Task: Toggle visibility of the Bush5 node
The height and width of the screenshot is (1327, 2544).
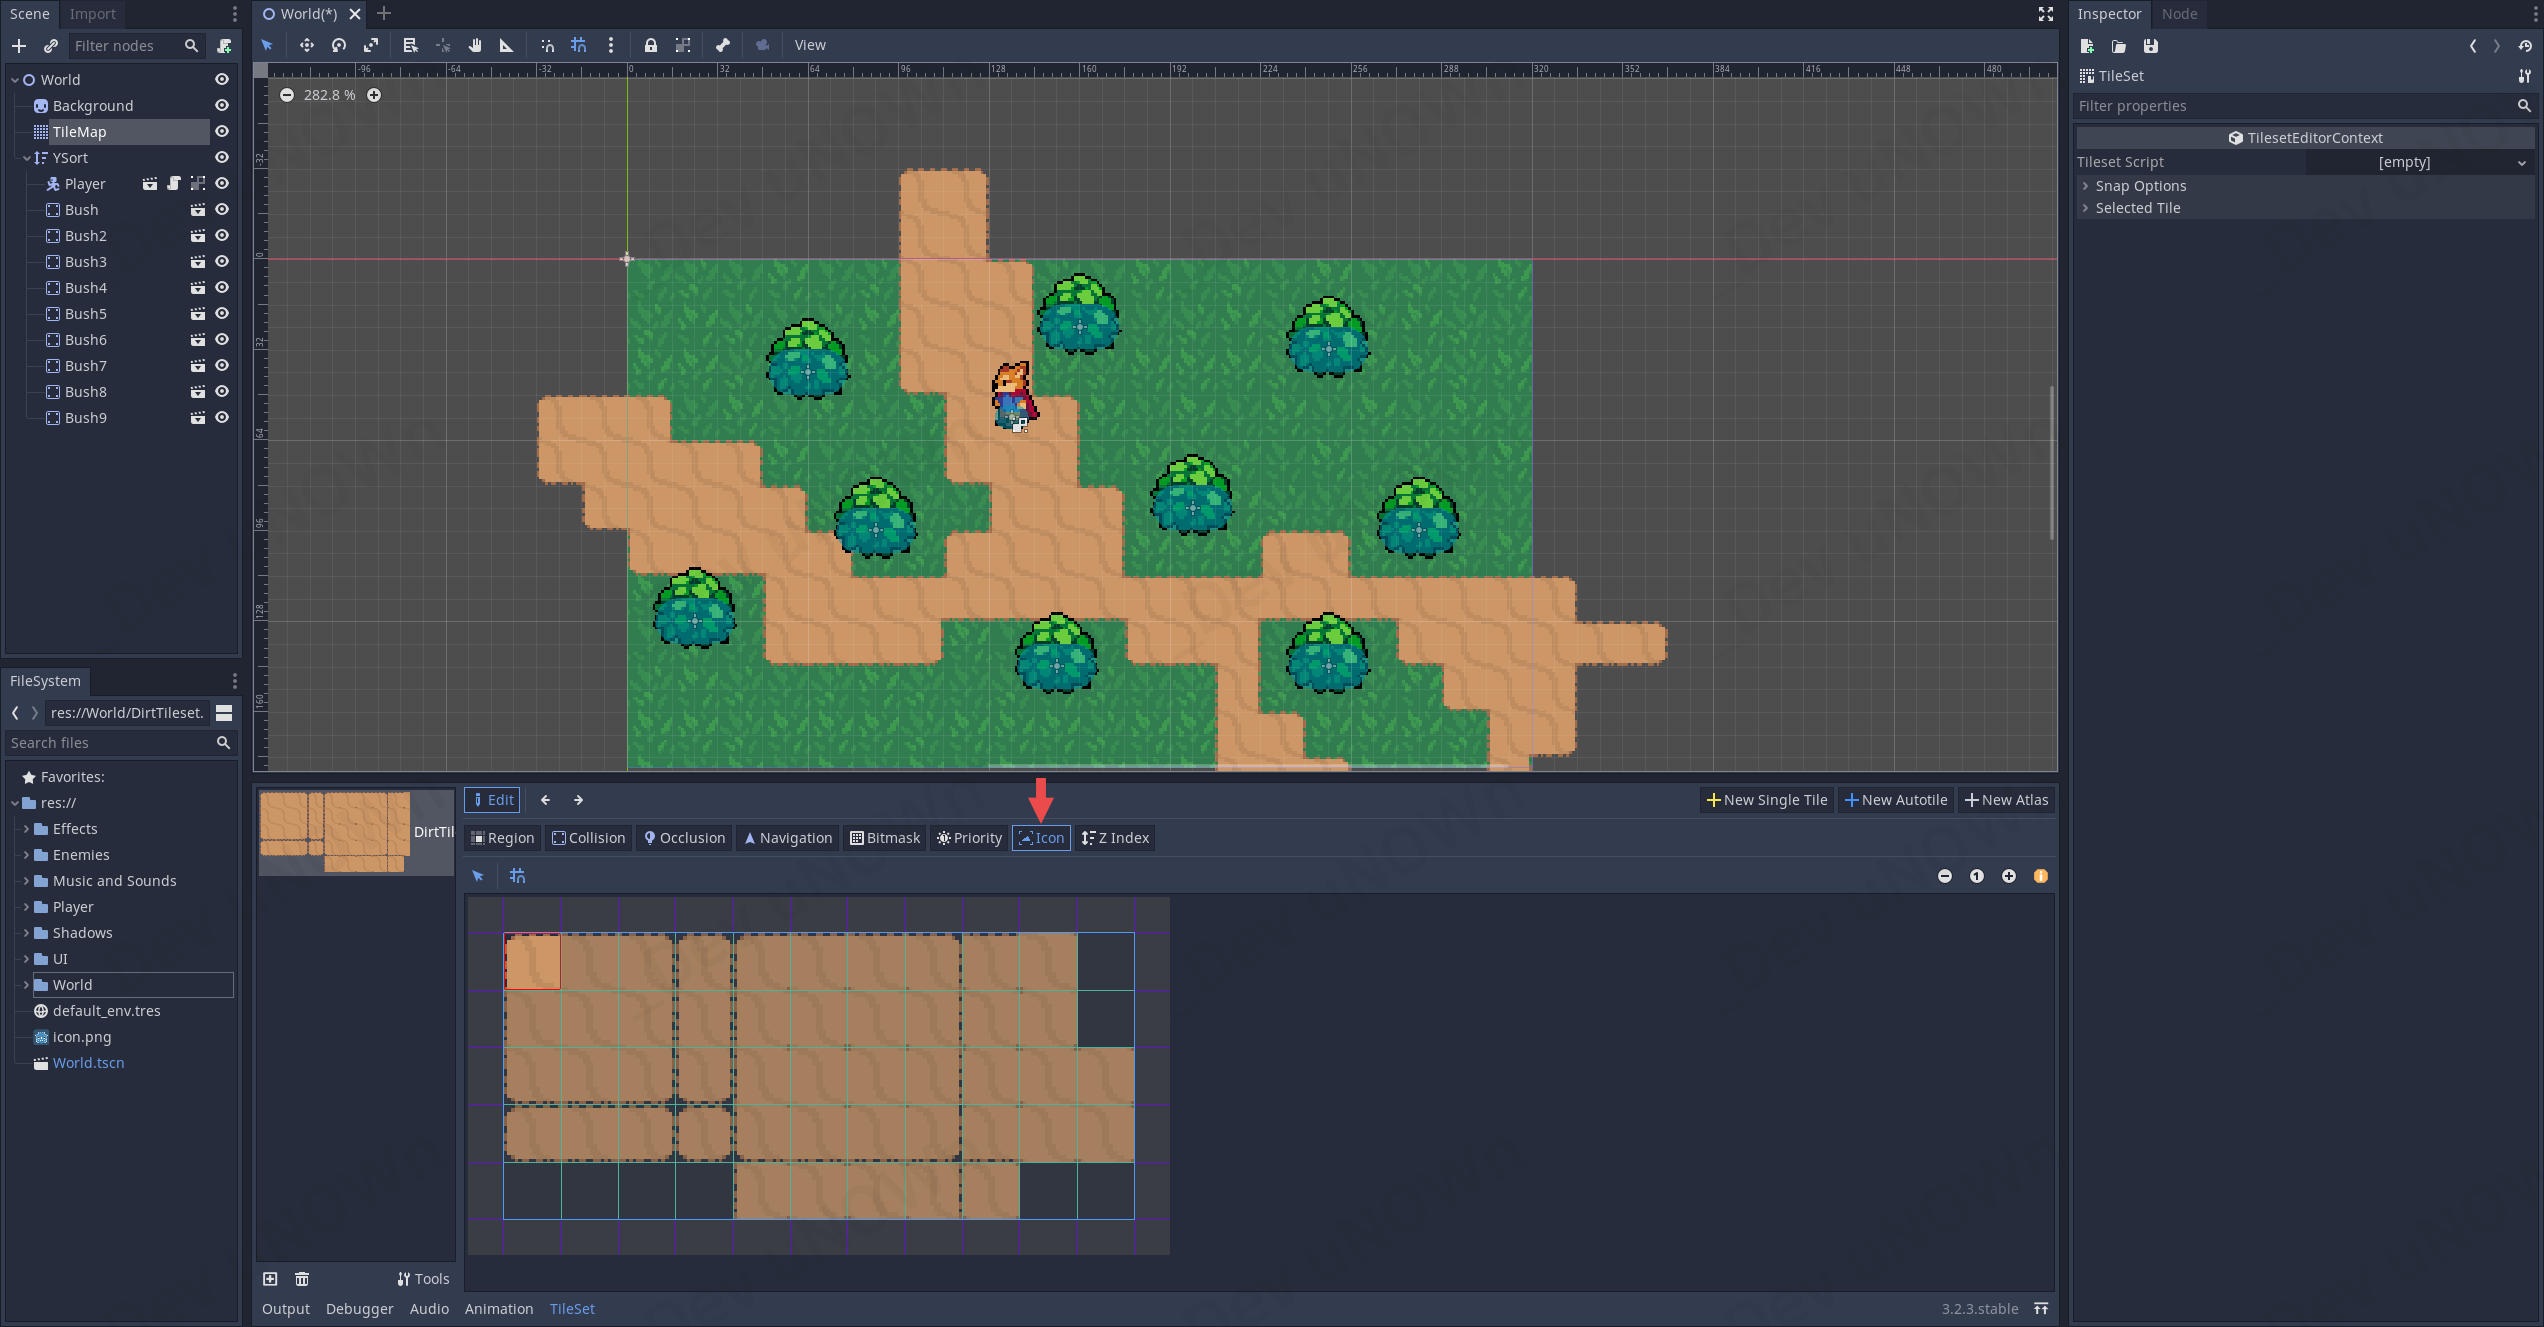Action: pos(222,314)
